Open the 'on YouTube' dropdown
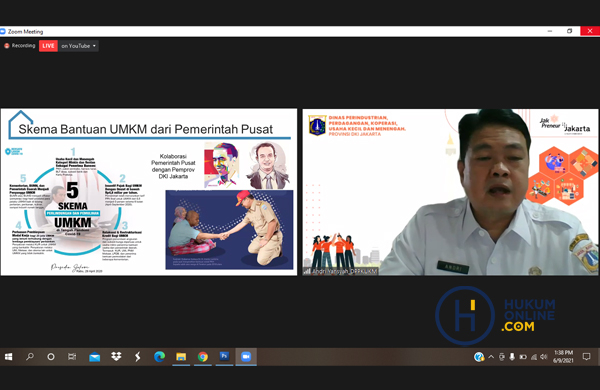The height and width of the screenshot is (390, 600). coord(78,46)
